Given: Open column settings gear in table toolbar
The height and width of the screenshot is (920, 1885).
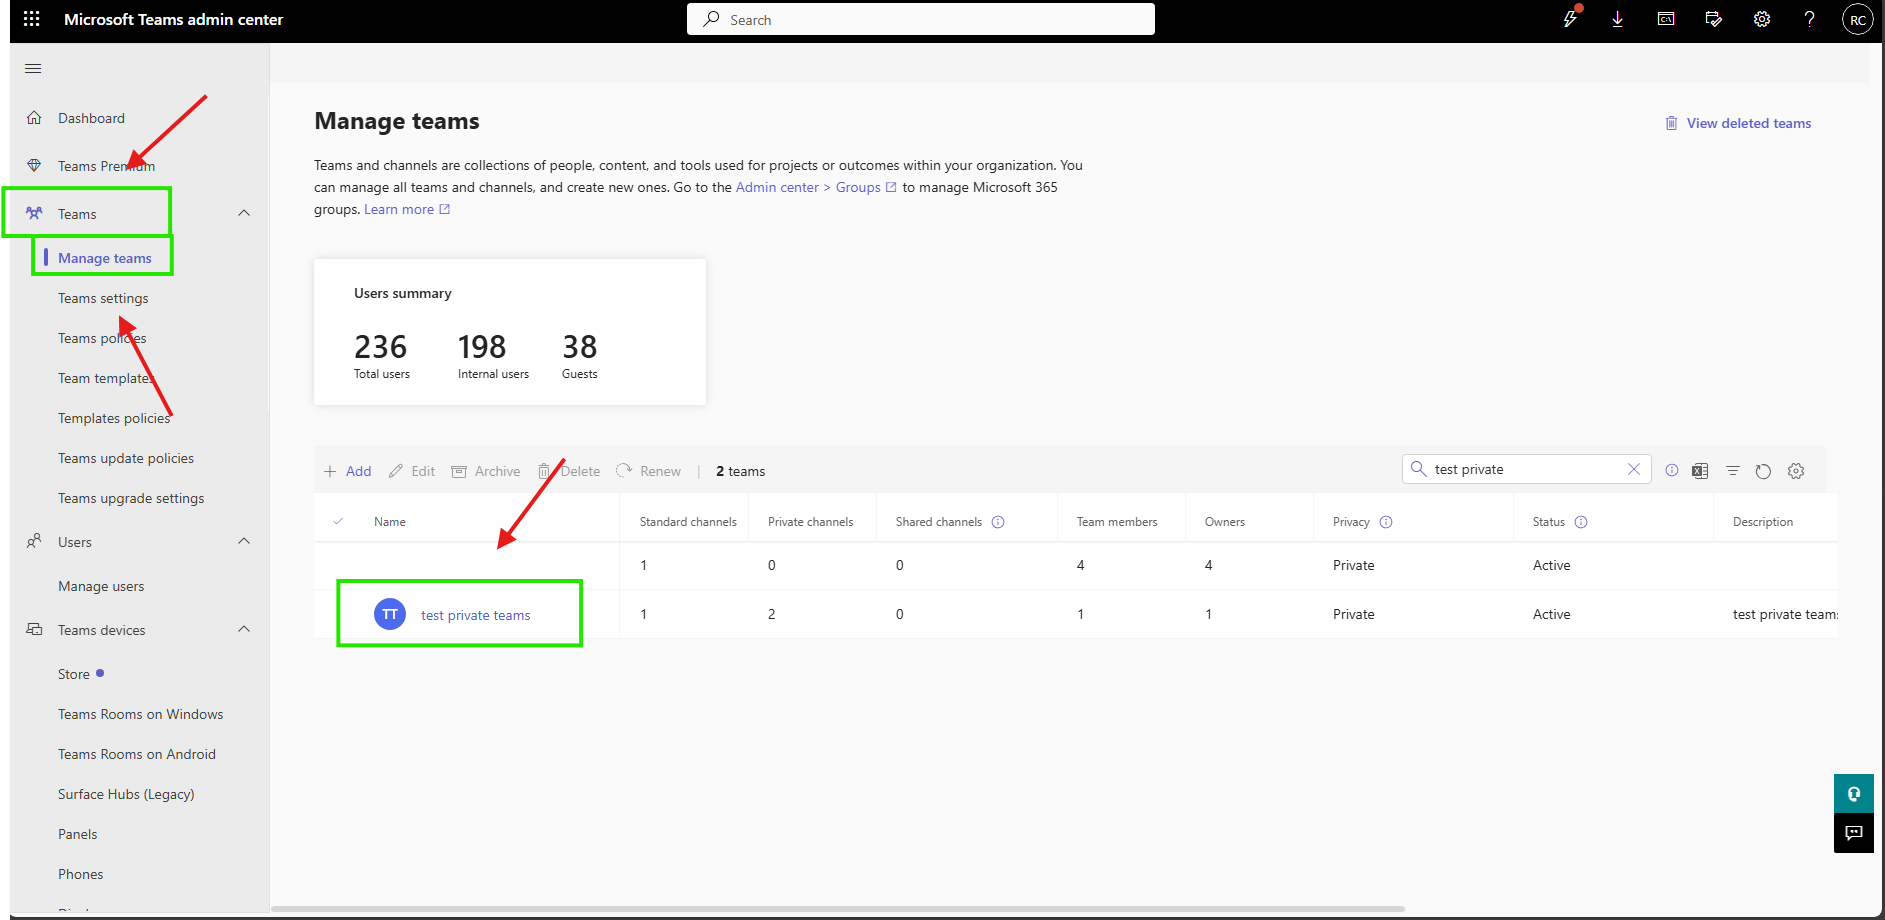Looking at the screenshot, I should 1796,471.
